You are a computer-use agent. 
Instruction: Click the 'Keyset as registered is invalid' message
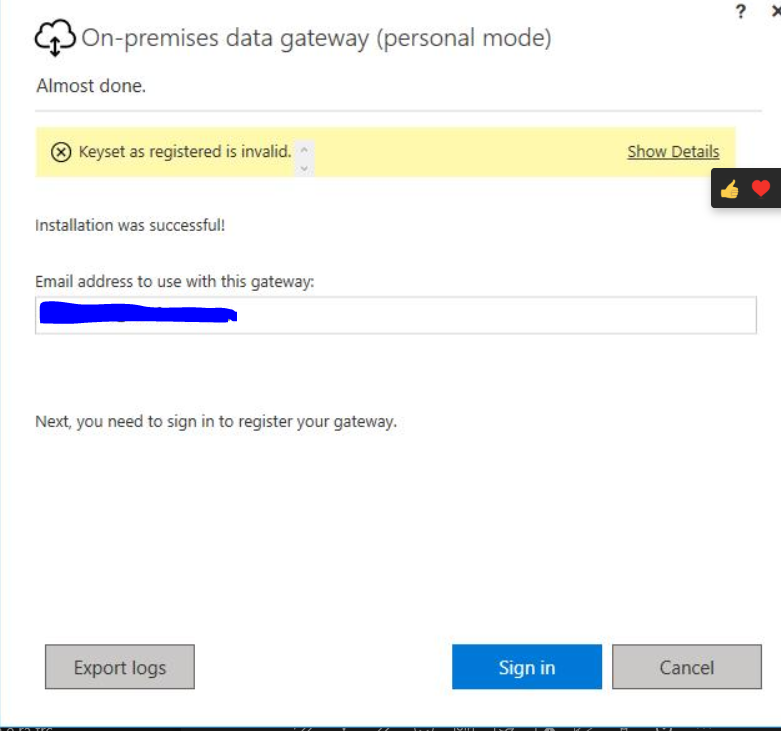click(185, 152)
